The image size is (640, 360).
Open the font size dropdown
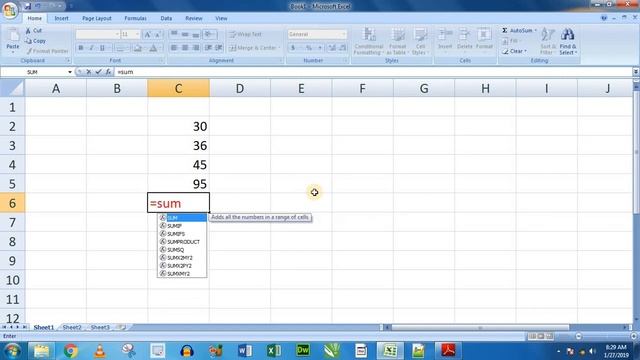(137, 34)
